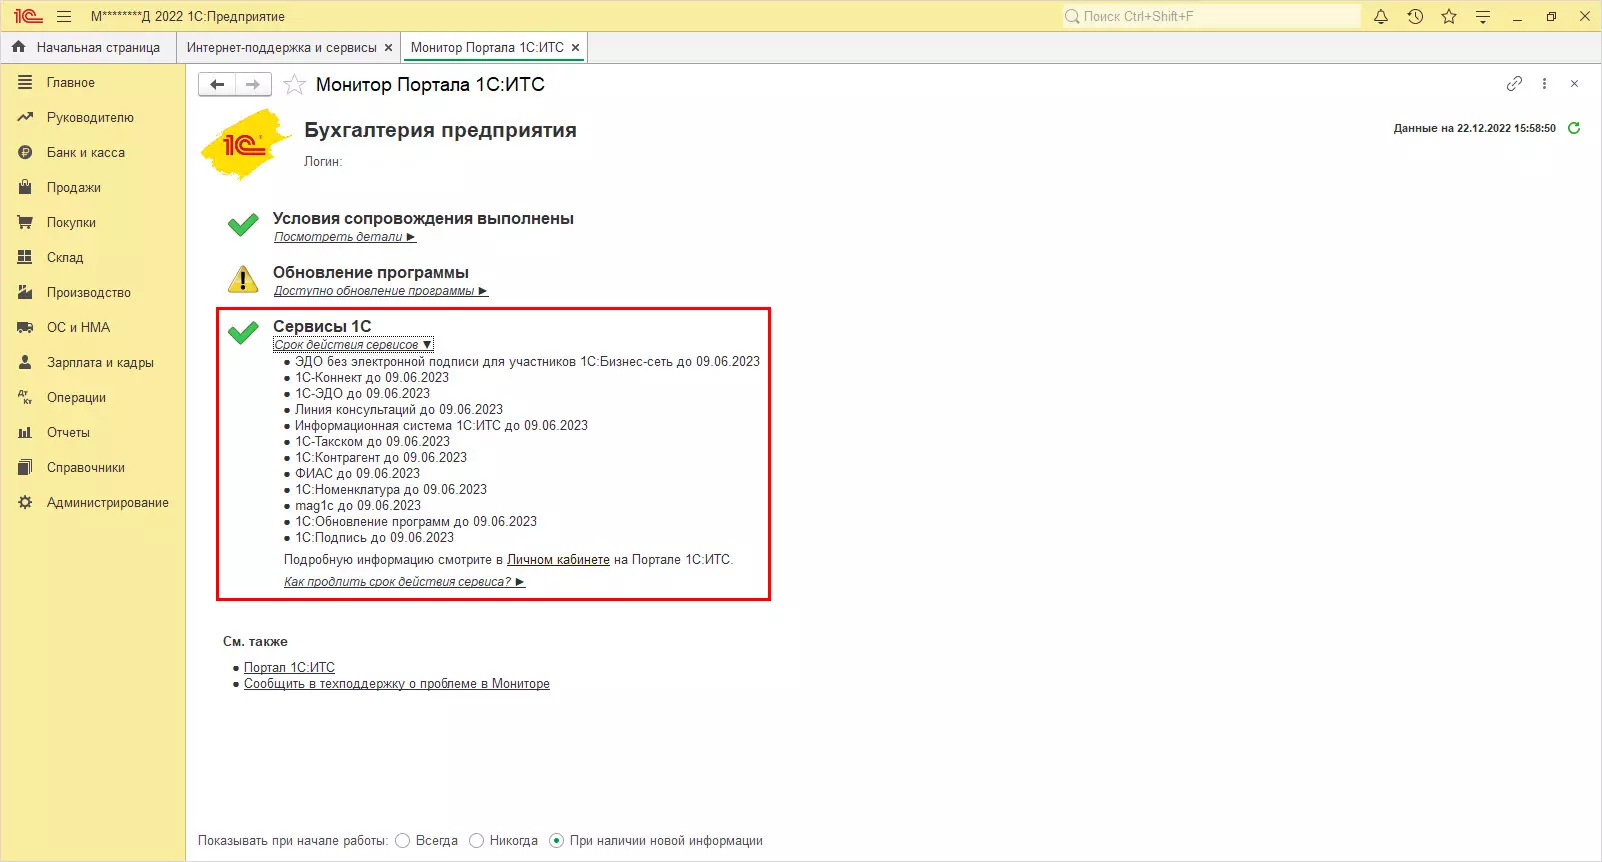Click the 1С:Контрагент до 09.06.2023 entry
The height and width of the screenshot is (862, 1602).
click(x=381, y=458)
